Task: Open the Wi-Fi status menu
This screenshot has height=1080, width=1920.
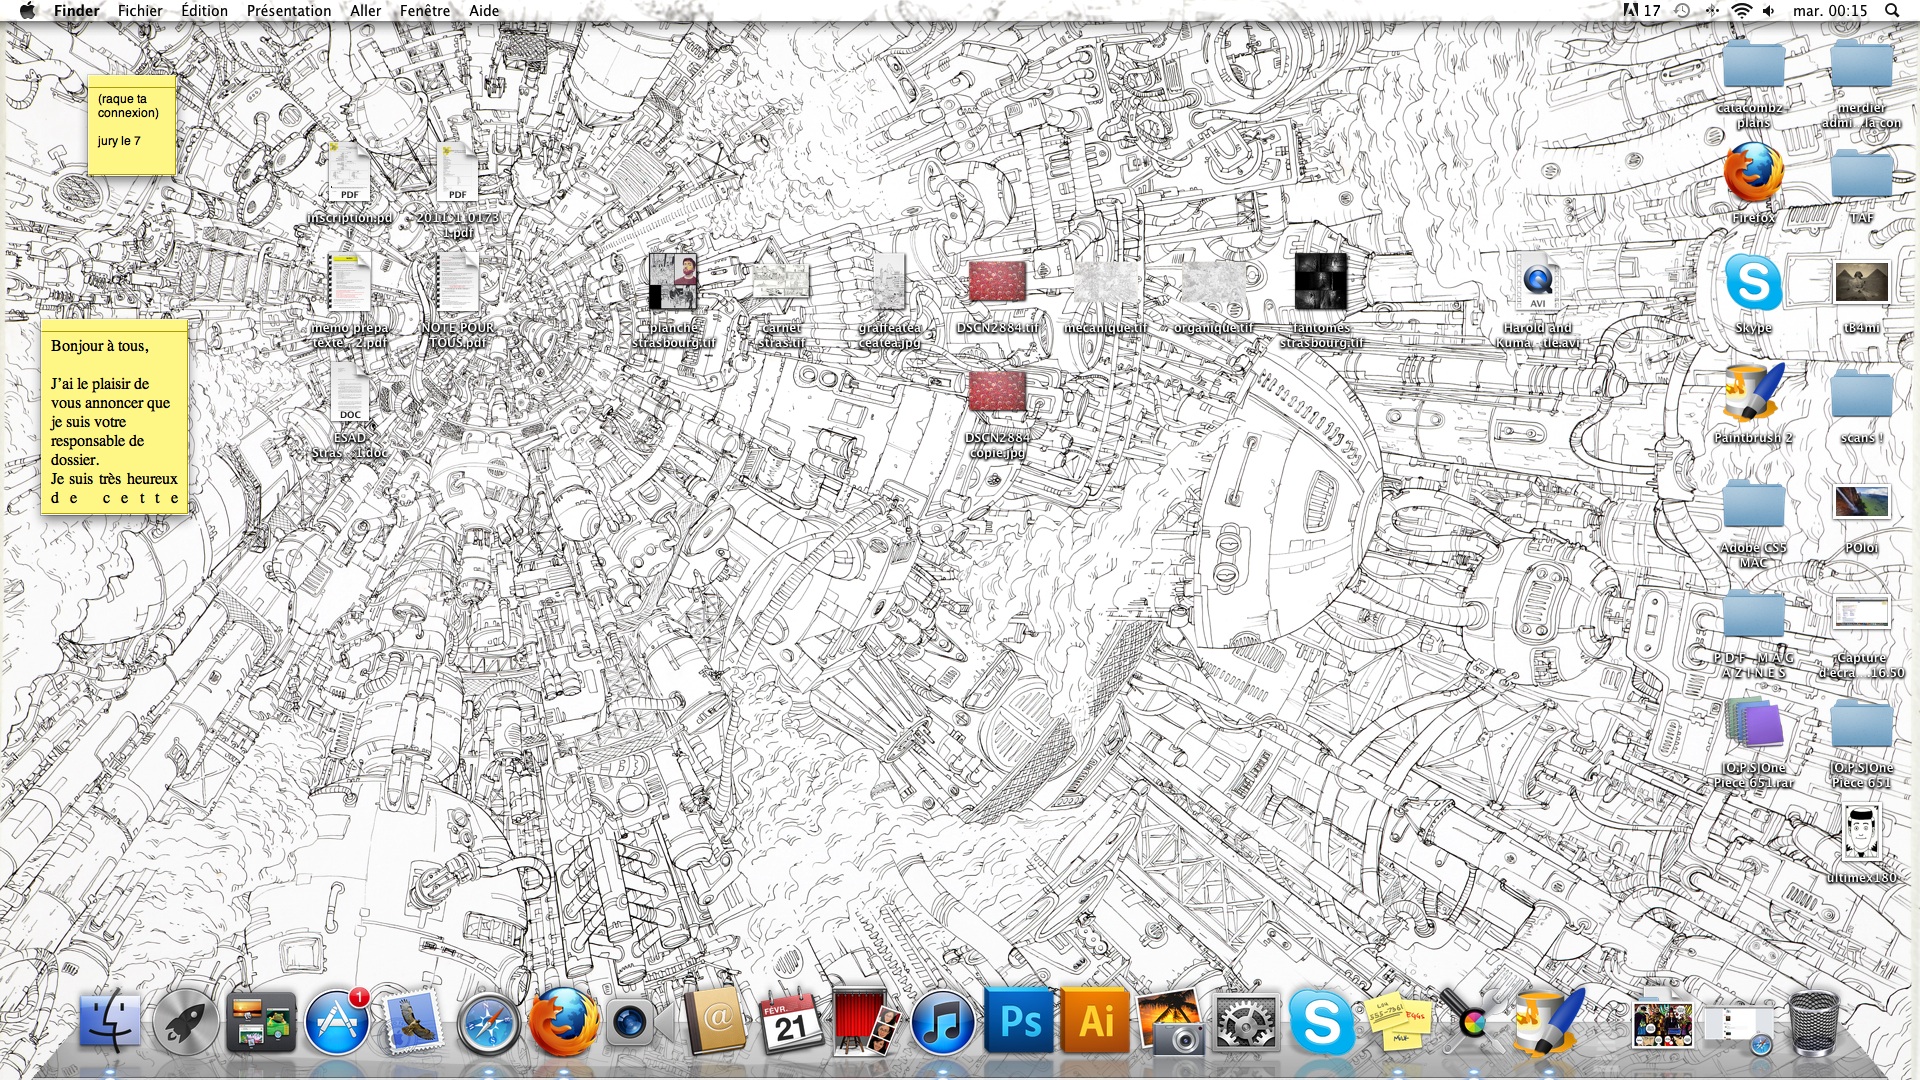Action: point(1741,10)
